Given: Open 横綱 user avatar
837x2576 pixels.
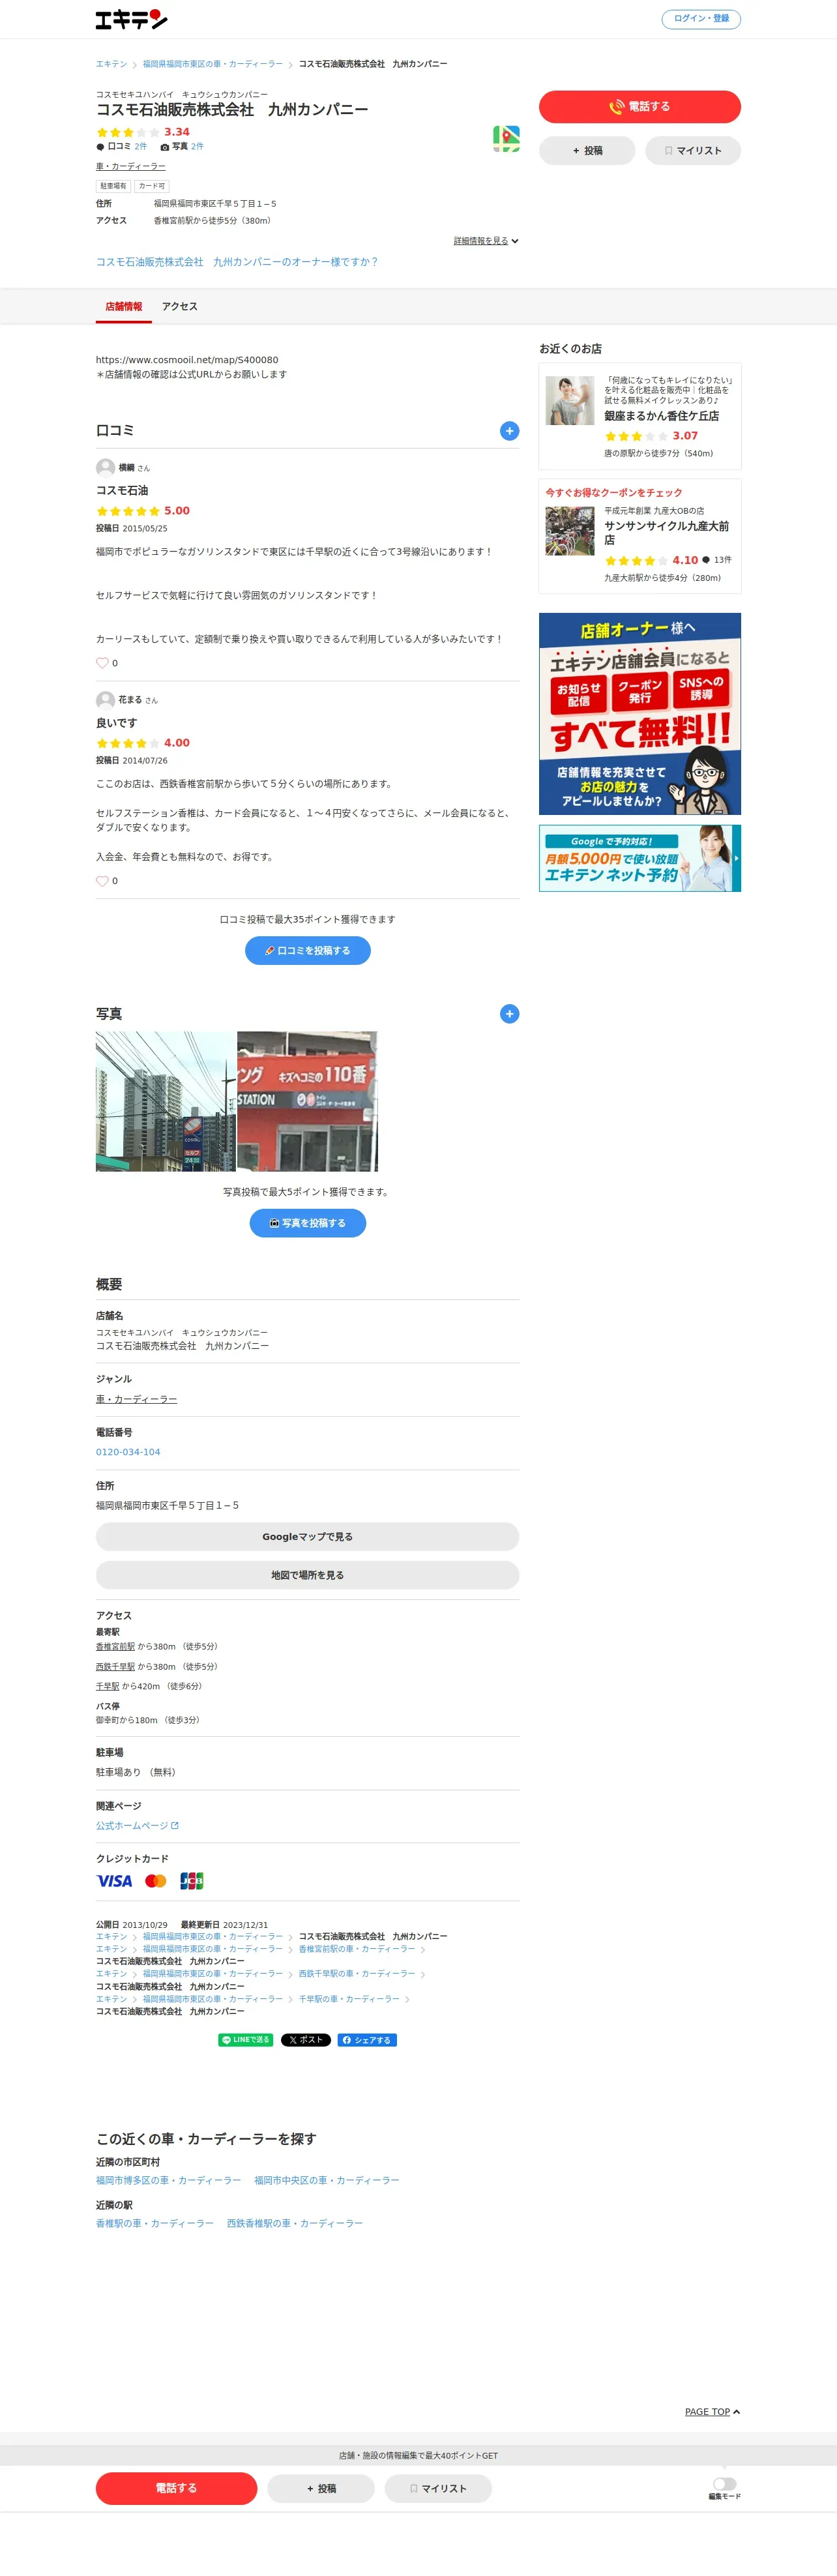Looking at the screenshot, I should click(x=105, y=467).
